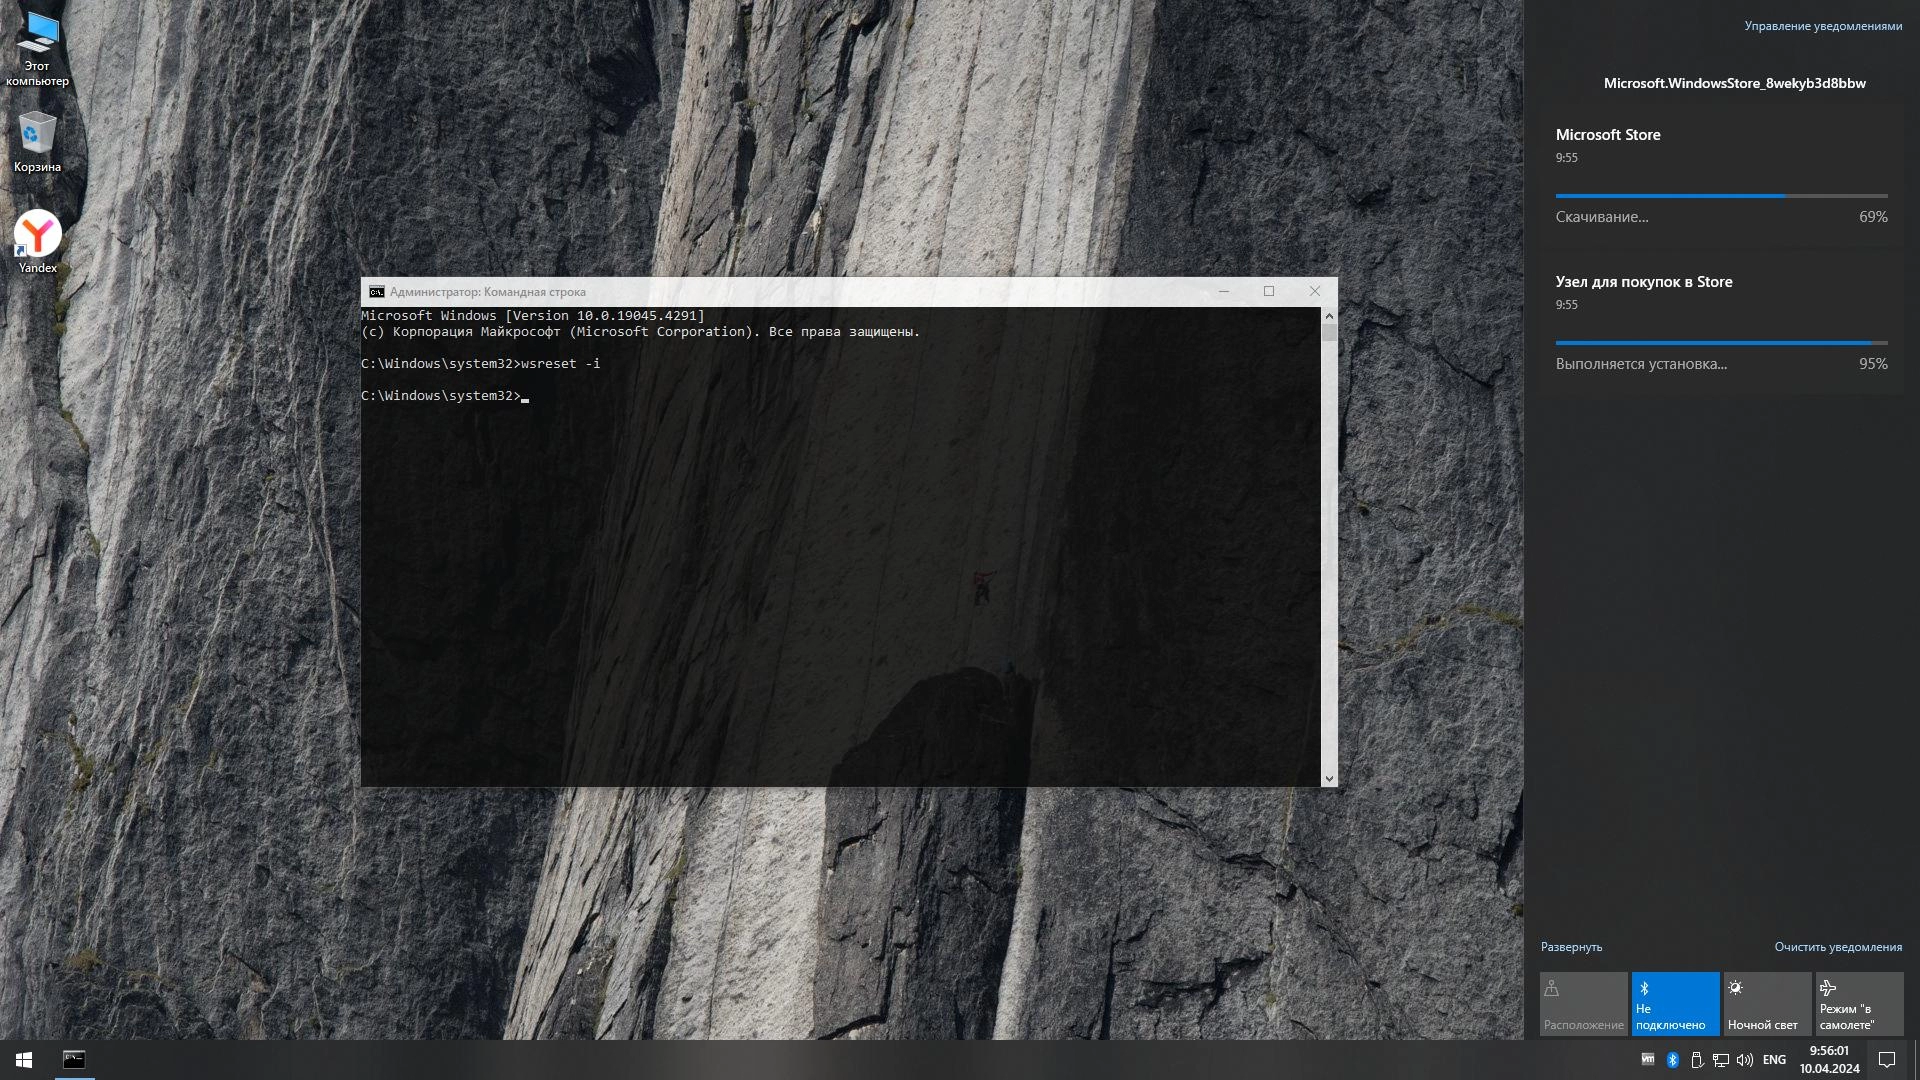The height and width of the screenshot is (1080, 1920).
Task: Select the Этот компьютер desktop icon
Action: point(37,40)
